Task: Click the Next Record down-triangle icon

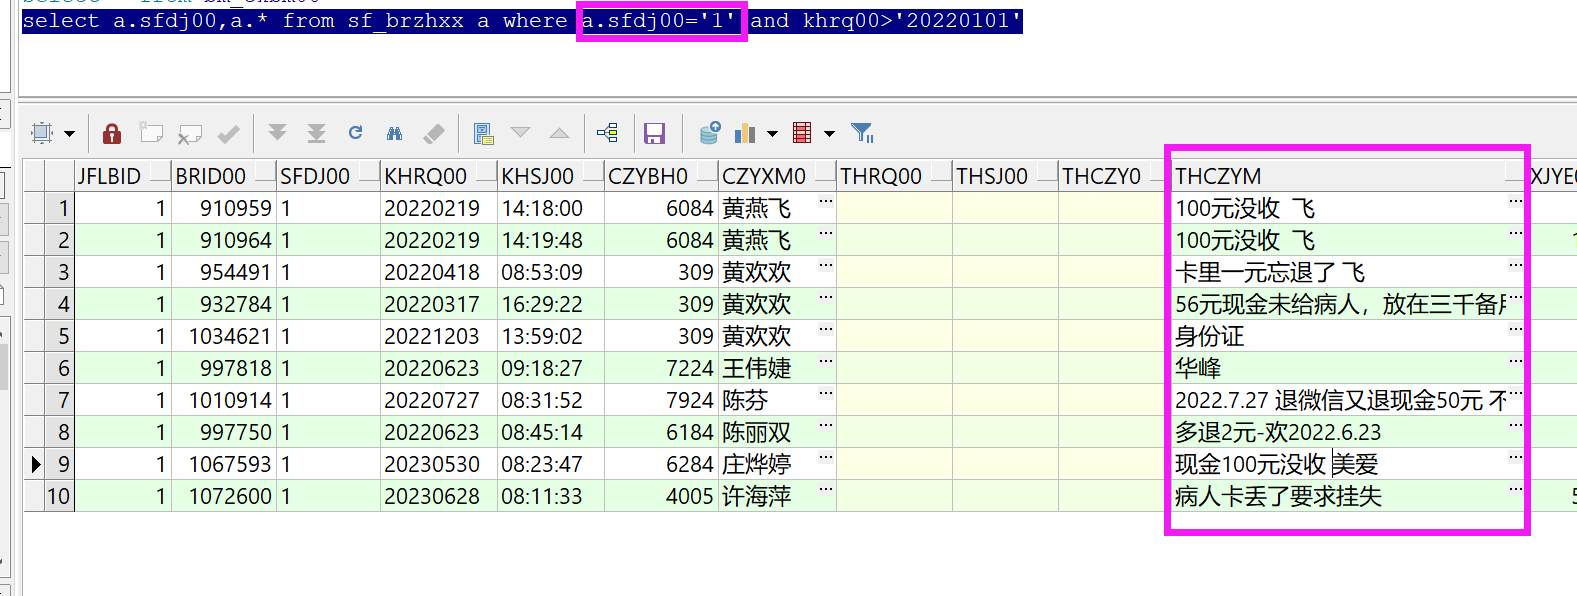Action: [x=520, y=132]
